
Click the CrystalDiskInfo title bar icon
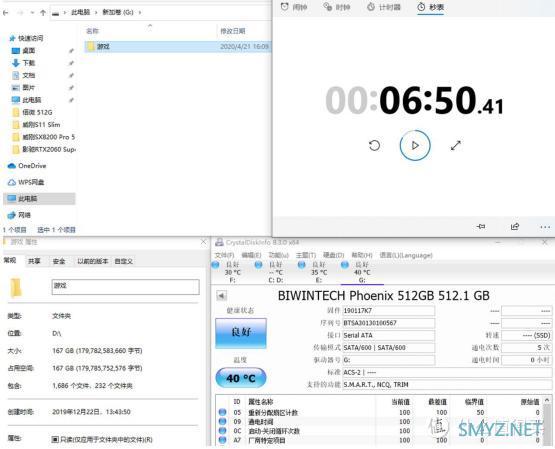pyautogui.click(x=219, y=242)
